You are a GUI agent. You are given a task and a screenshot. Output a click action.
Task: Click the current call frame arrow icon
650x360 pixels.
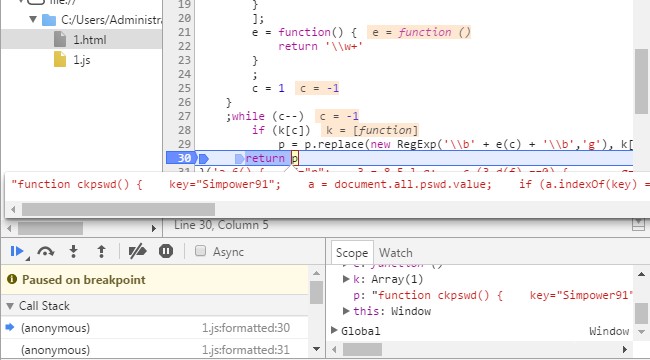point(10,328)
